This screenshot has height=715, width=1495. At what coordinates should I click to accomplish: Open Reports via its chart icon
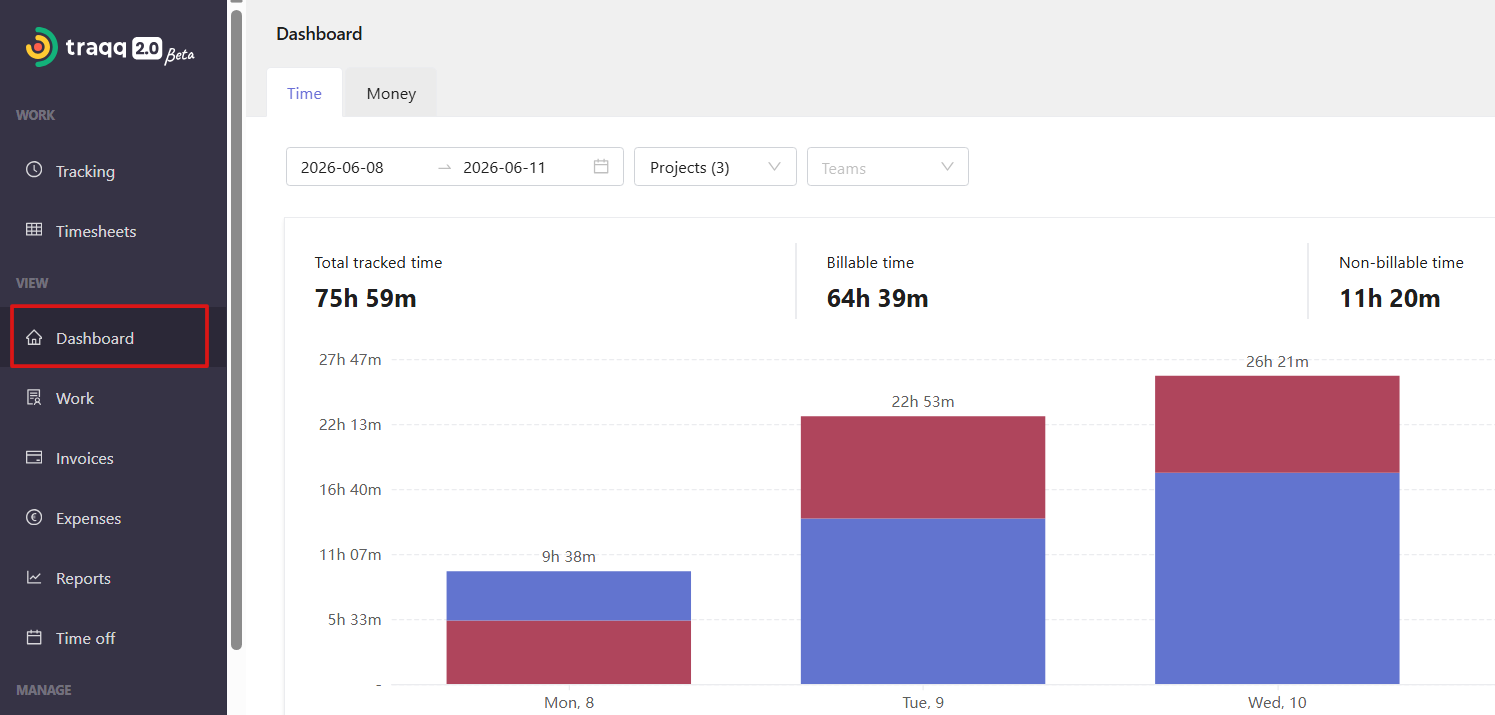tap(34, 578)
